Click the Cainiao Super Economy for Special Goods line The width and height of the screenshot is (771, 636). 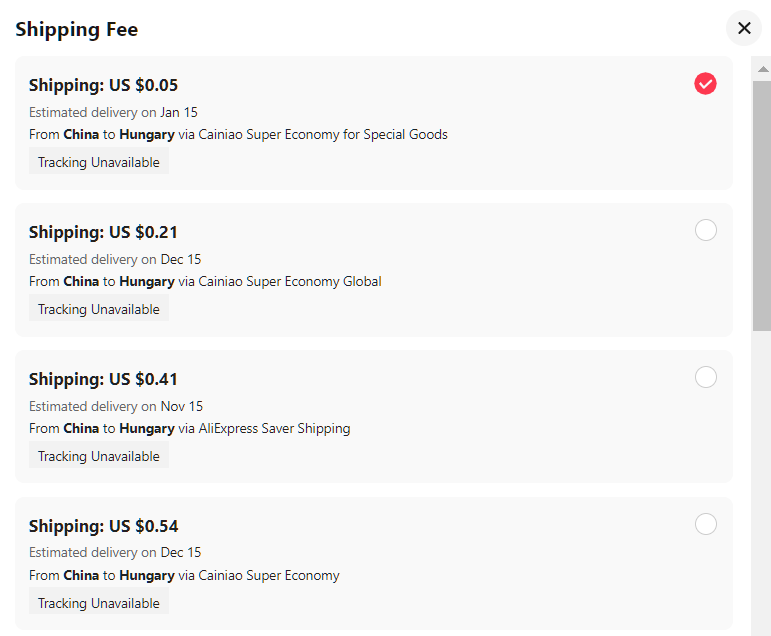click(x=238, y=134)
